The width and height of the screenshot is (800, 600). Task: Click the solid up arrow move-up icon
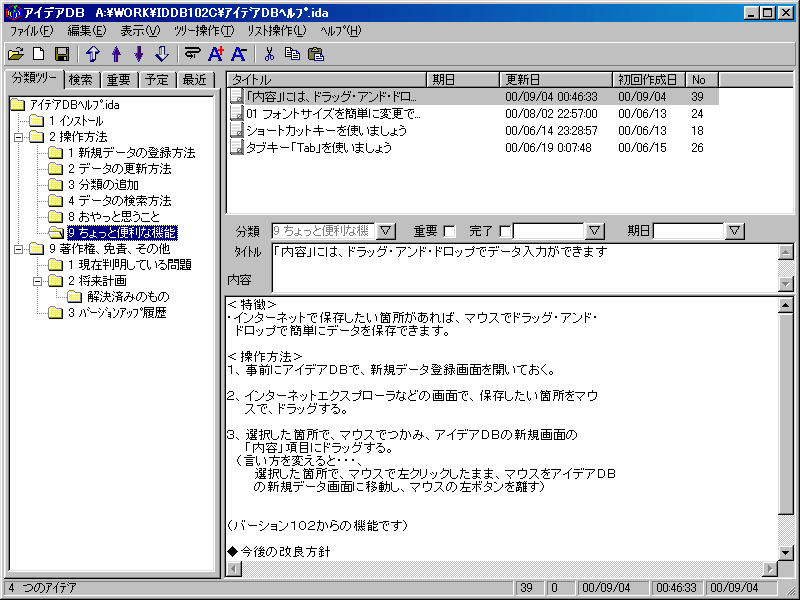116,54
